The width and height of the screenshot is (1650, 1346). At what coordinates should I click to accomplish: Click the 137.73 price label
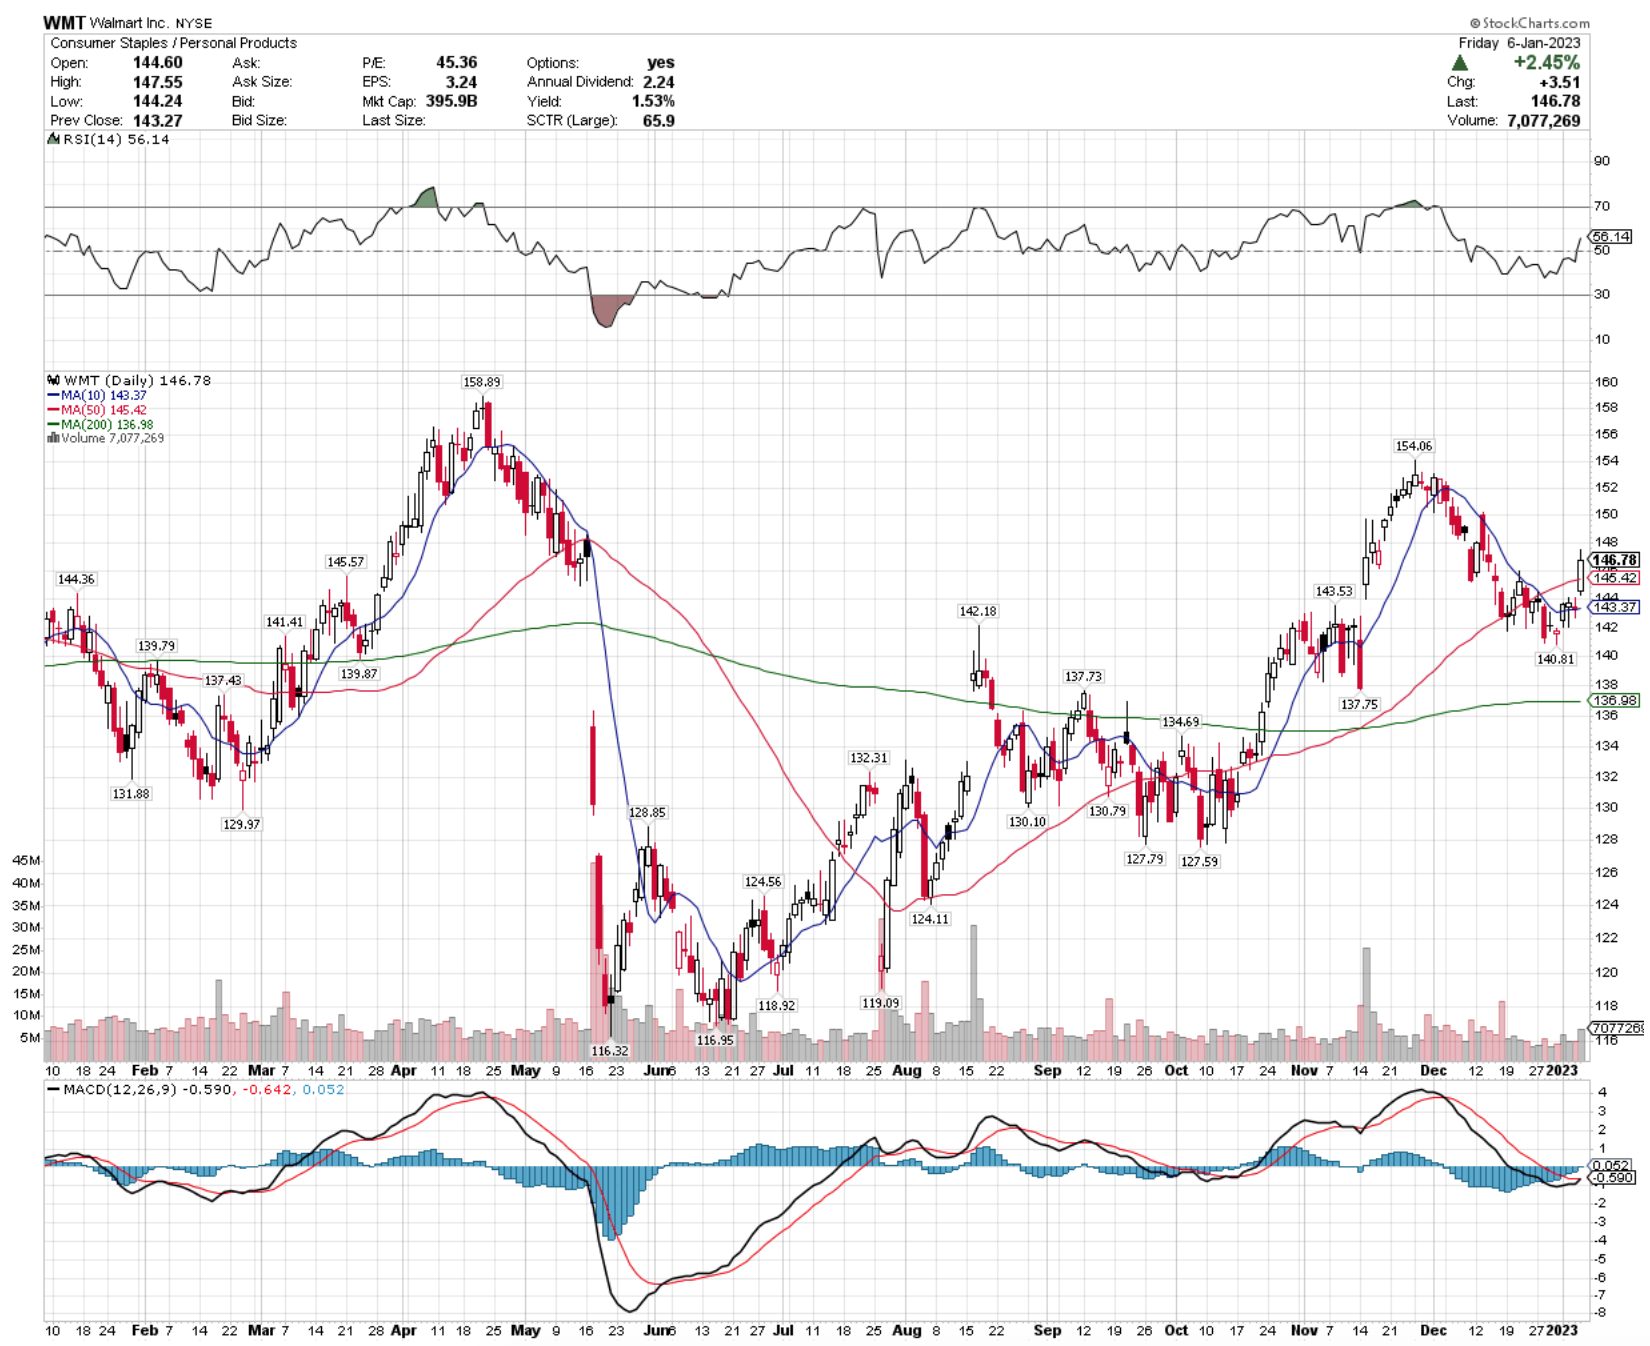pyautogui.click(x=1083, y=677)
